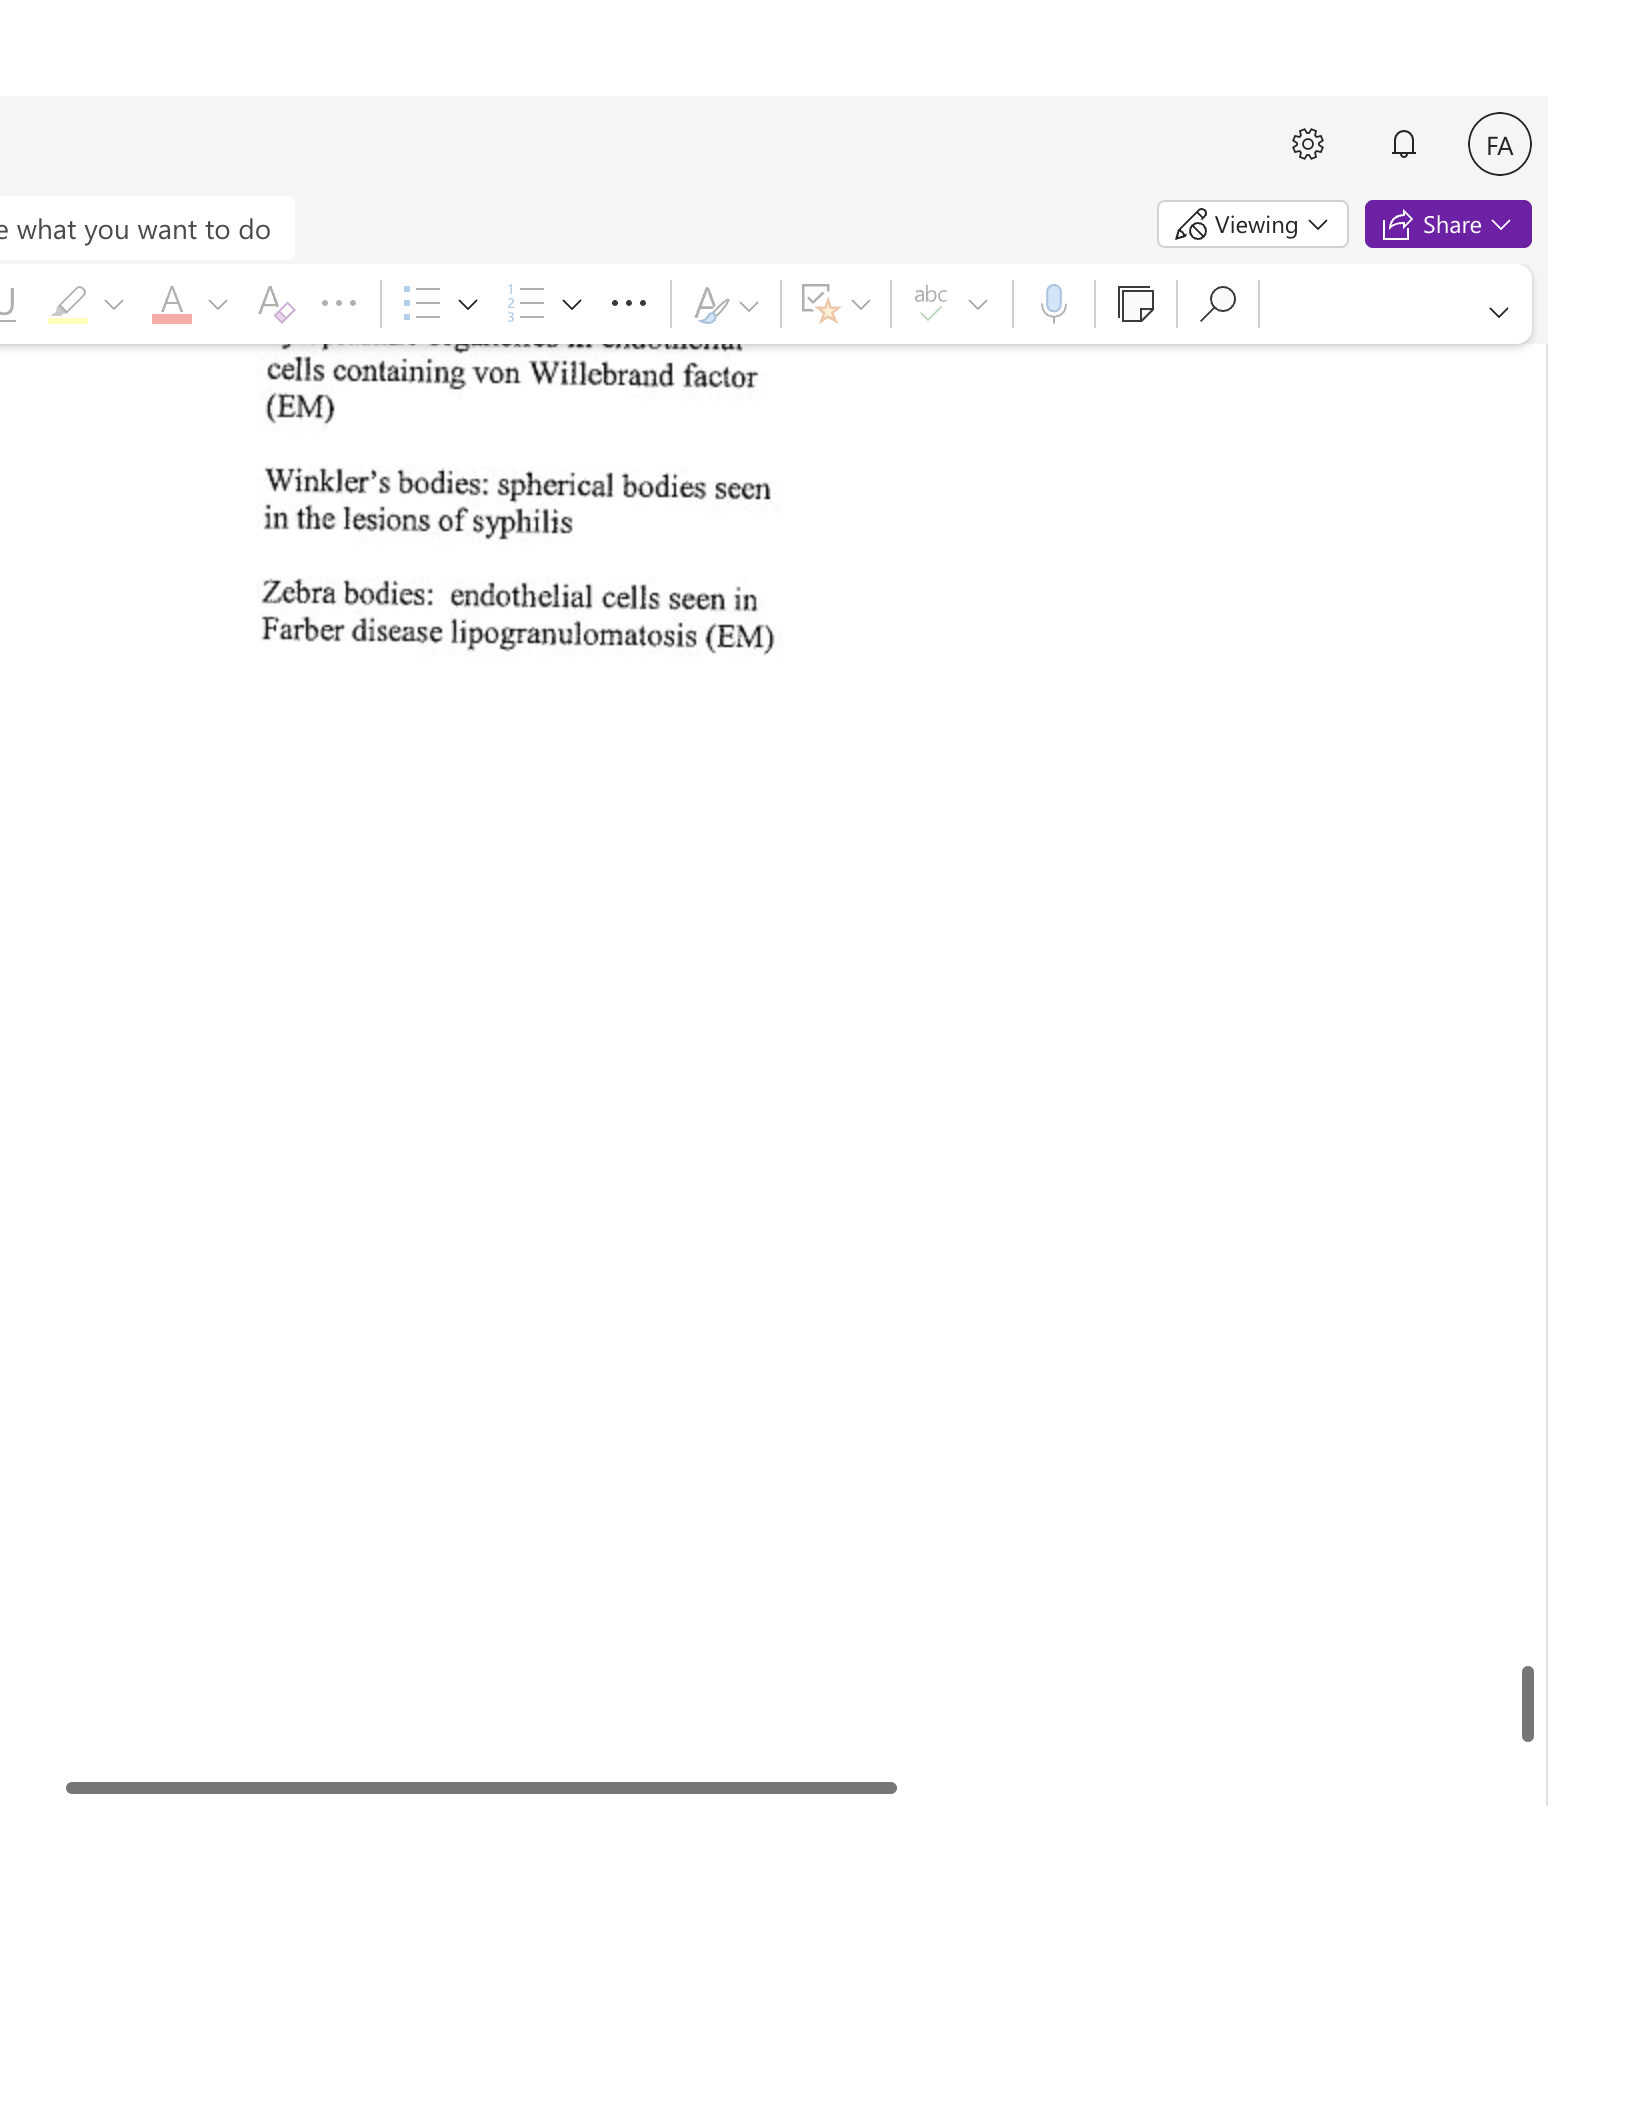This screenshot has width=1632, height=2114.
Task: Open the Viewing mode menu
Action: point(1252,224)
